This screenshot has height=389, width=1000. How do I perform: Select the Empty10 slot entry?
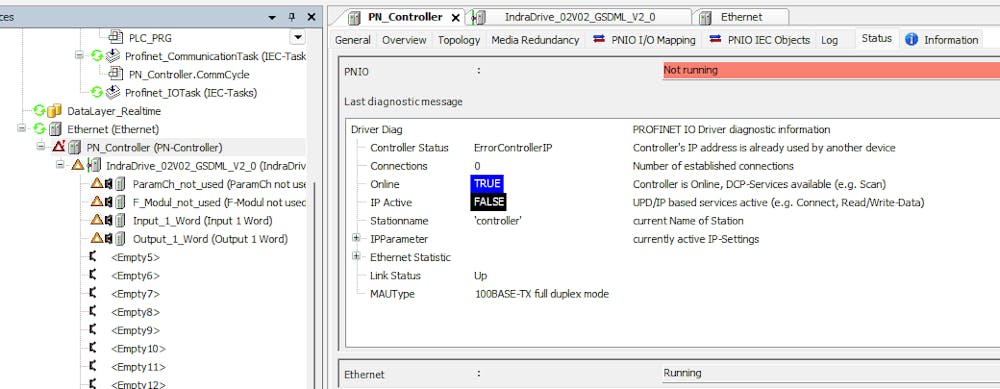point(138,349)
